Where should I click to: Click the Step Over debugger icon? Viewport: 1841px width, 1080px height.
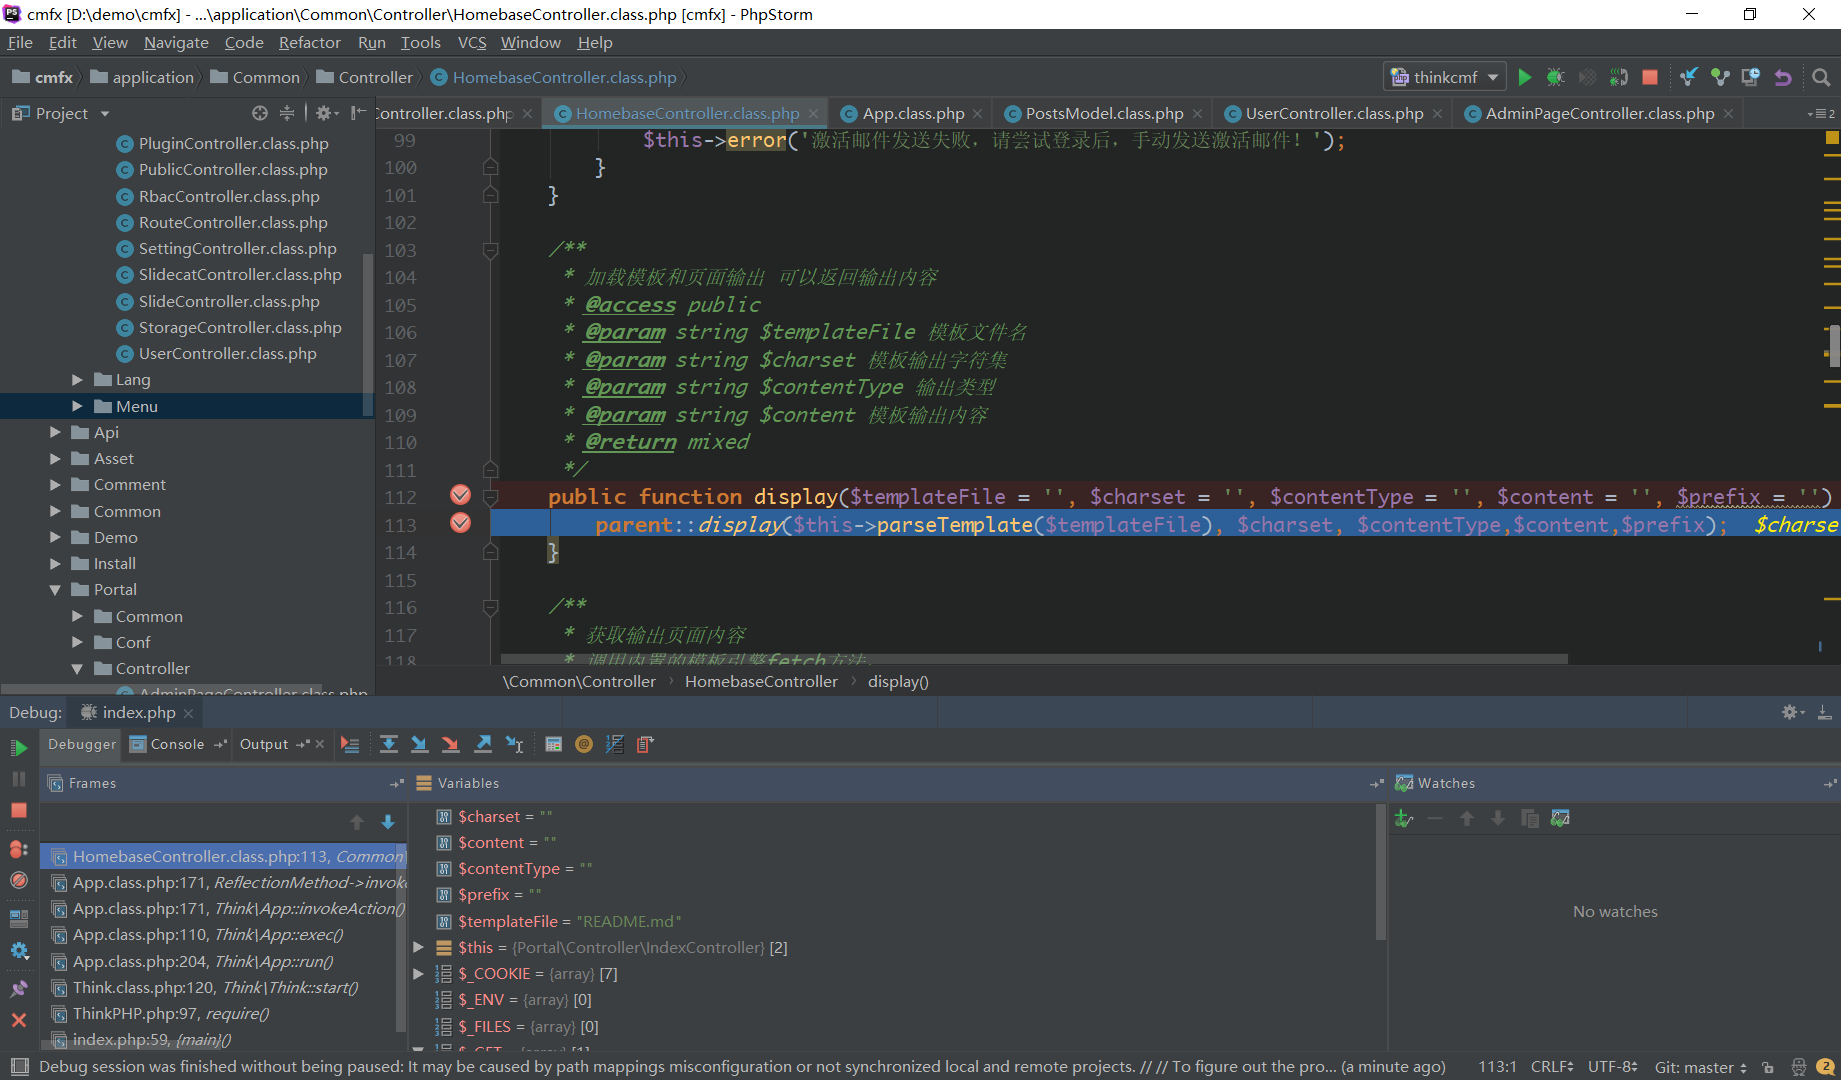tap(389, 744)
